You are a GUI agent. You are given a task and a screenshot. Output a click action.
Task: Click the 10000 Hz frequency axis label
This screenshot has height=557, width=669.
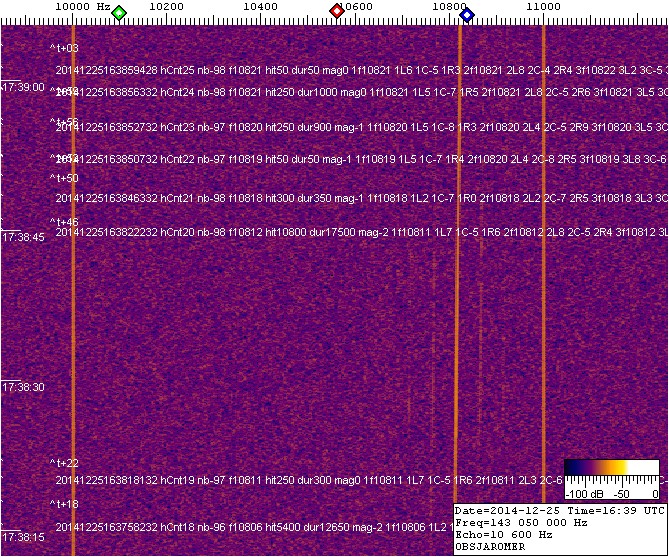tap(82, 7)
